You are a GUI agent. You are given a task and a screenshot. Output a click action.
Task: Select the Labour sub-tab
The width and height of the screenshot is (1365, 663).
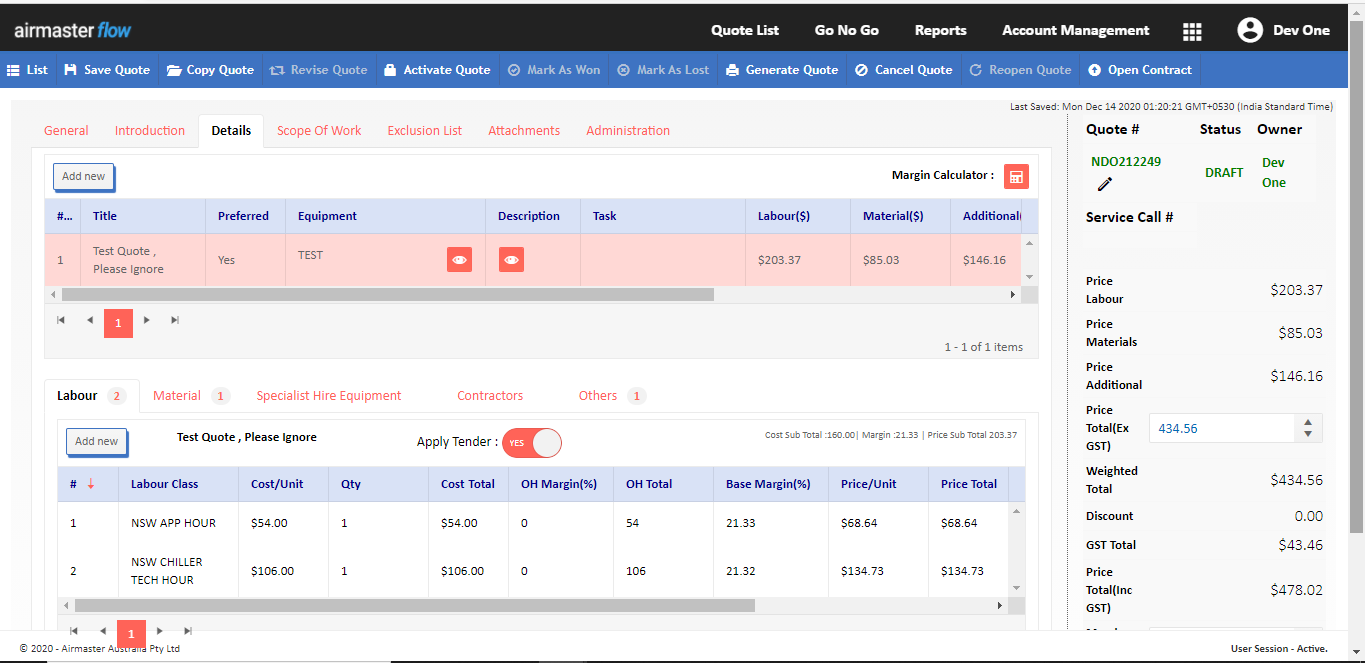[91, 396]
